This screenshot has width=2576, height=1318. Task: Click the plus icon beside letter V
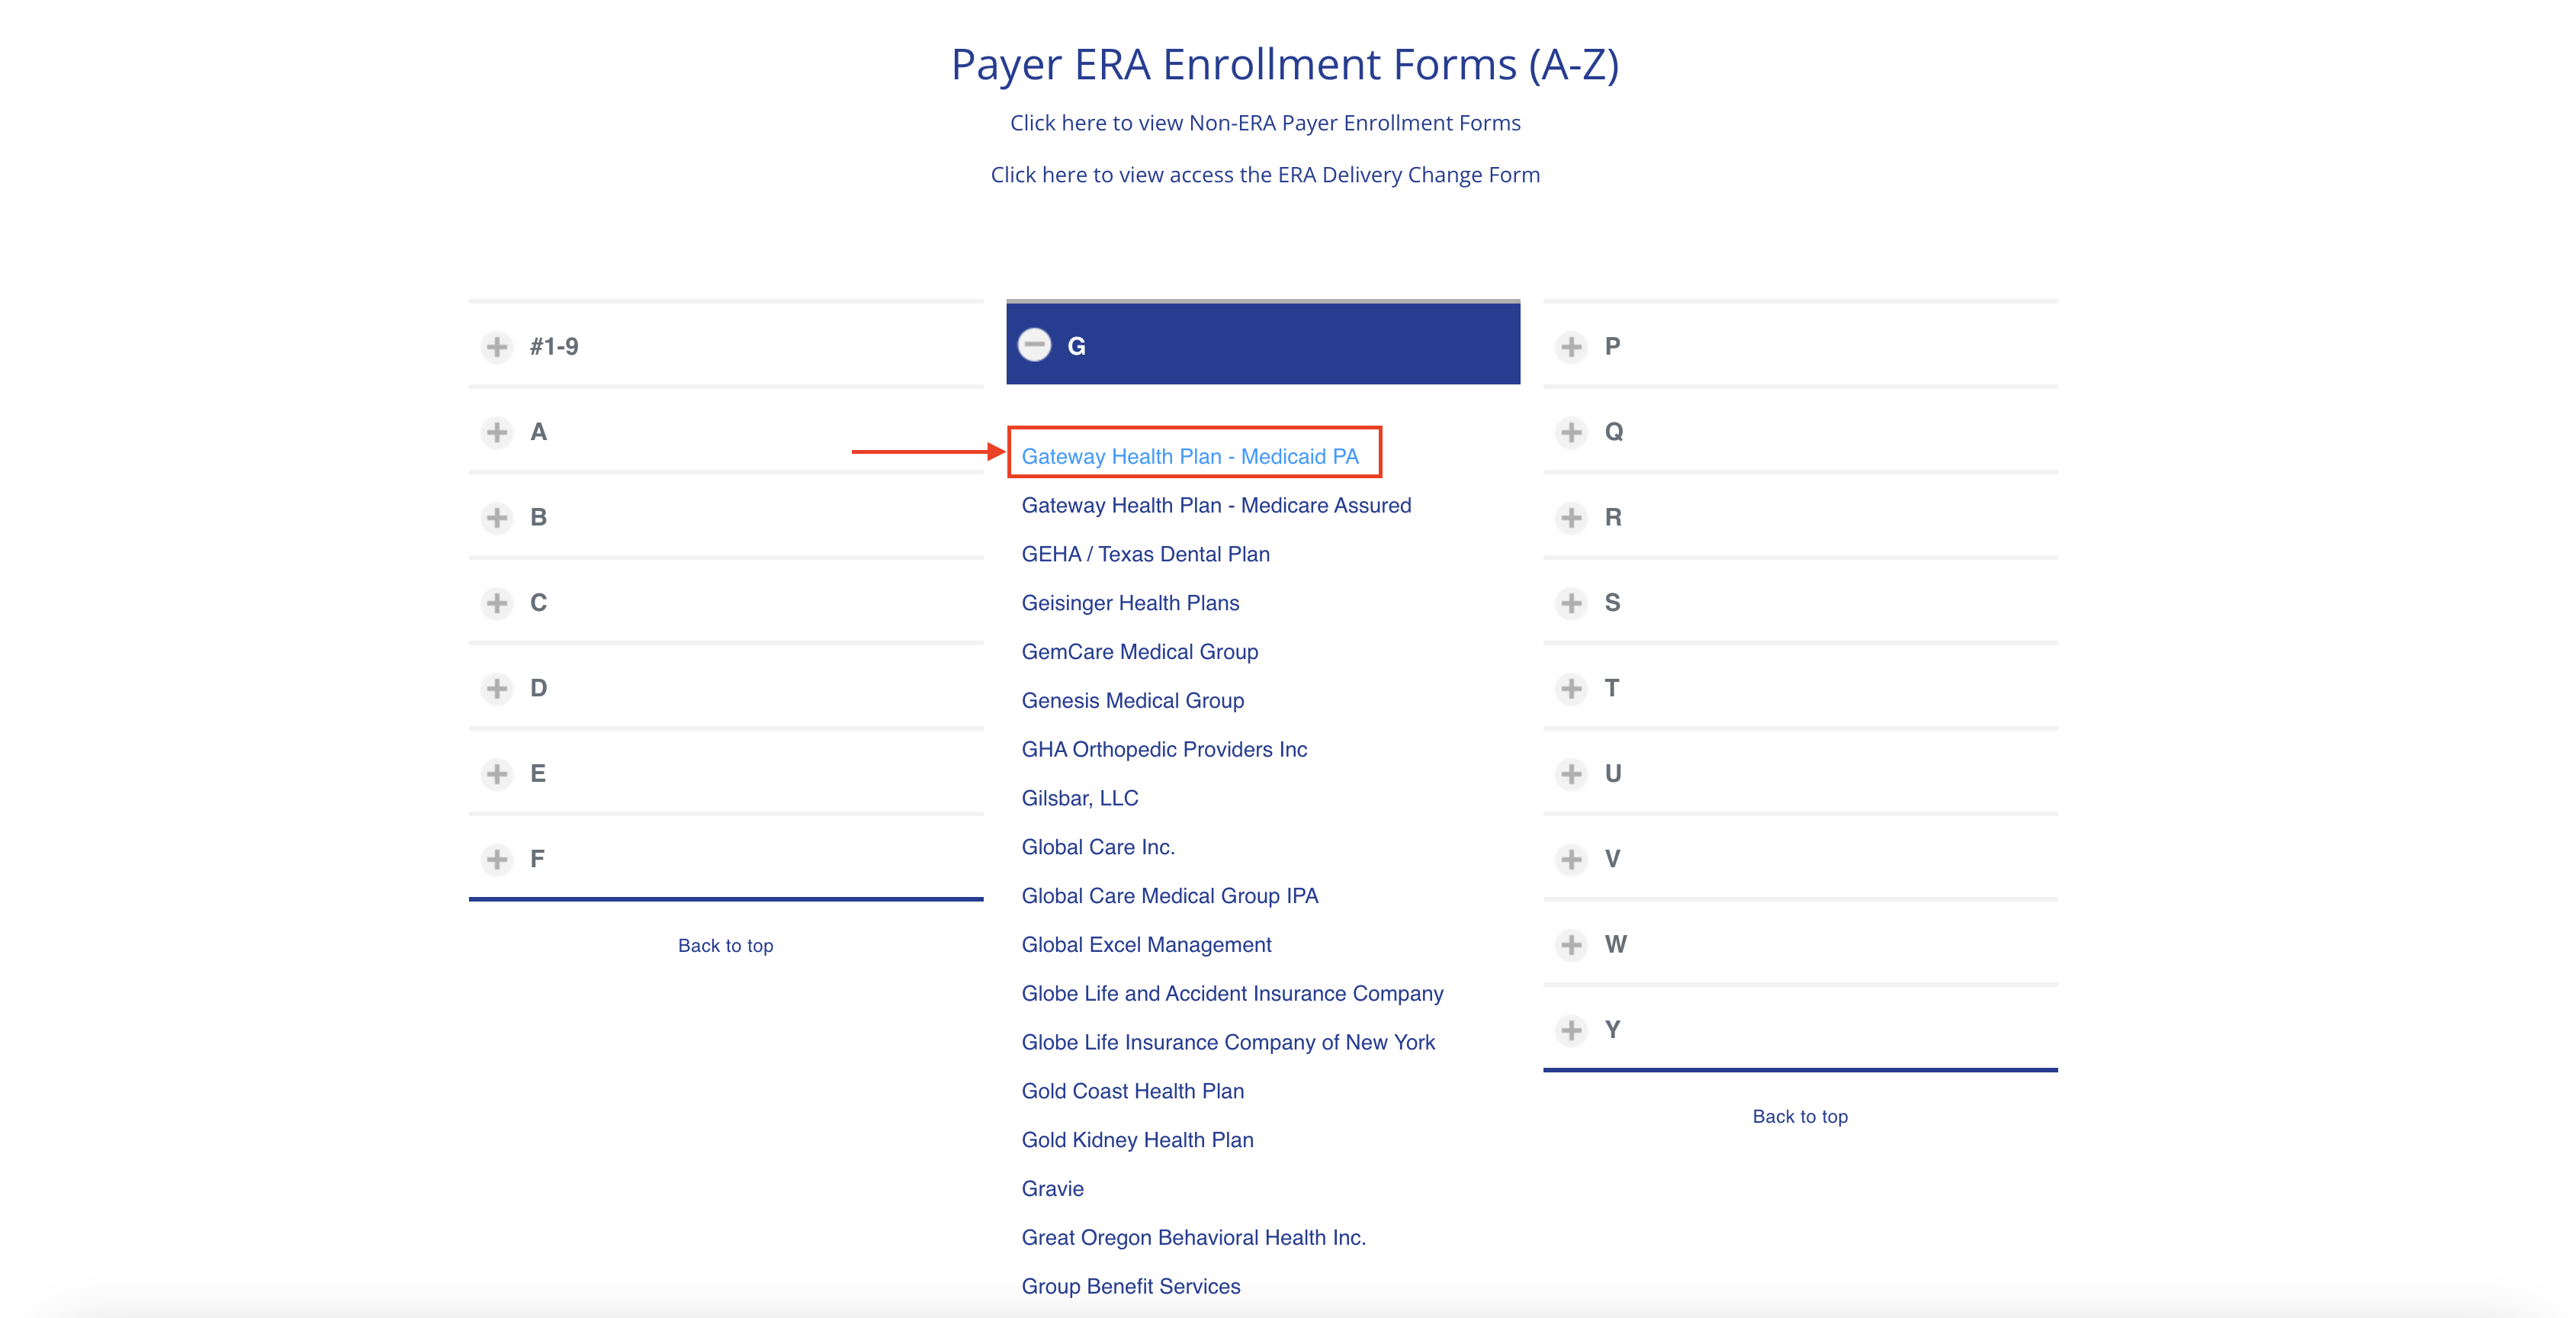(x=1571, y=859)
